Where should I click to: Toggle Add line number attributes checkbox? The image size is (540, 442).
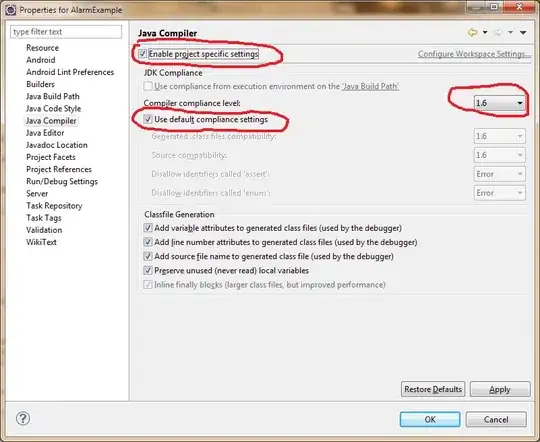tap(148, 242)
